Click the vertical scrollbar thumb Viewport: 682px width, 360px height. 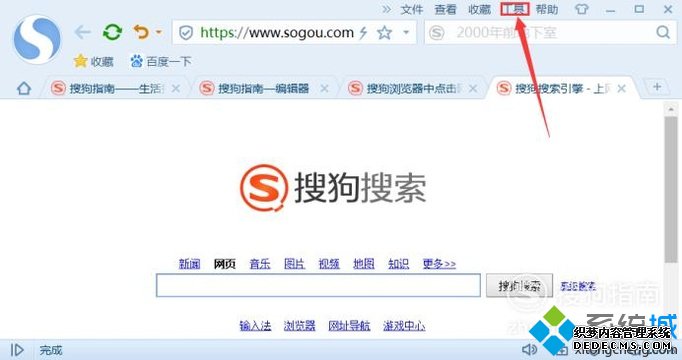click(x=671, y=189)
